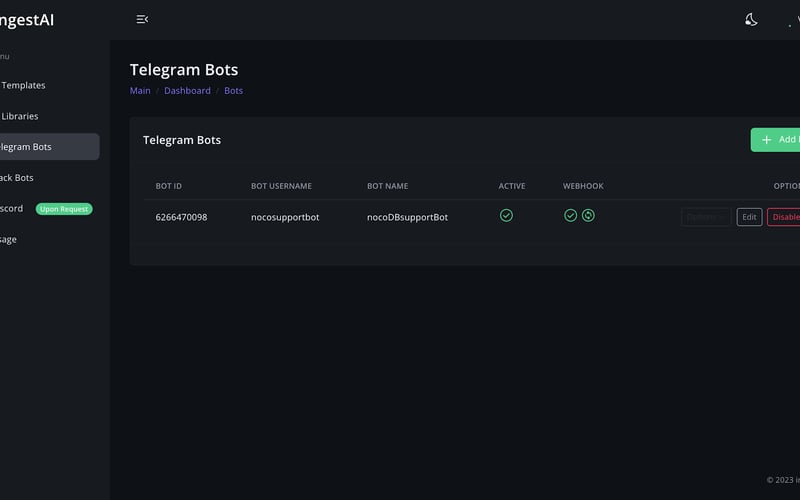Screen dimensions: 800x500
Task: Open the Discord sidebar item
Action: [x=12, y=208]
